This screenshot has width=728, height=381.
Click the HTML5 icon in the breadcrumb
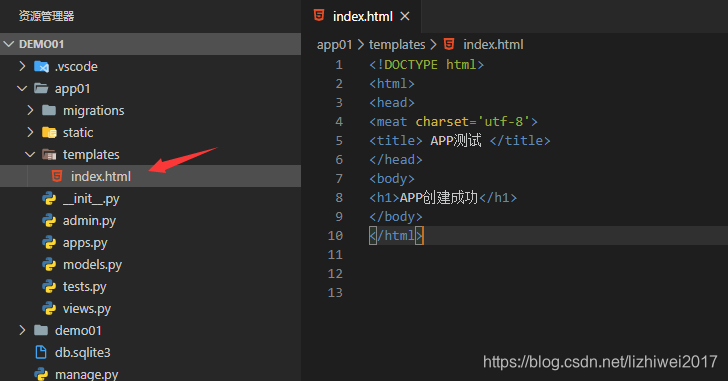[x=449, y=44]
